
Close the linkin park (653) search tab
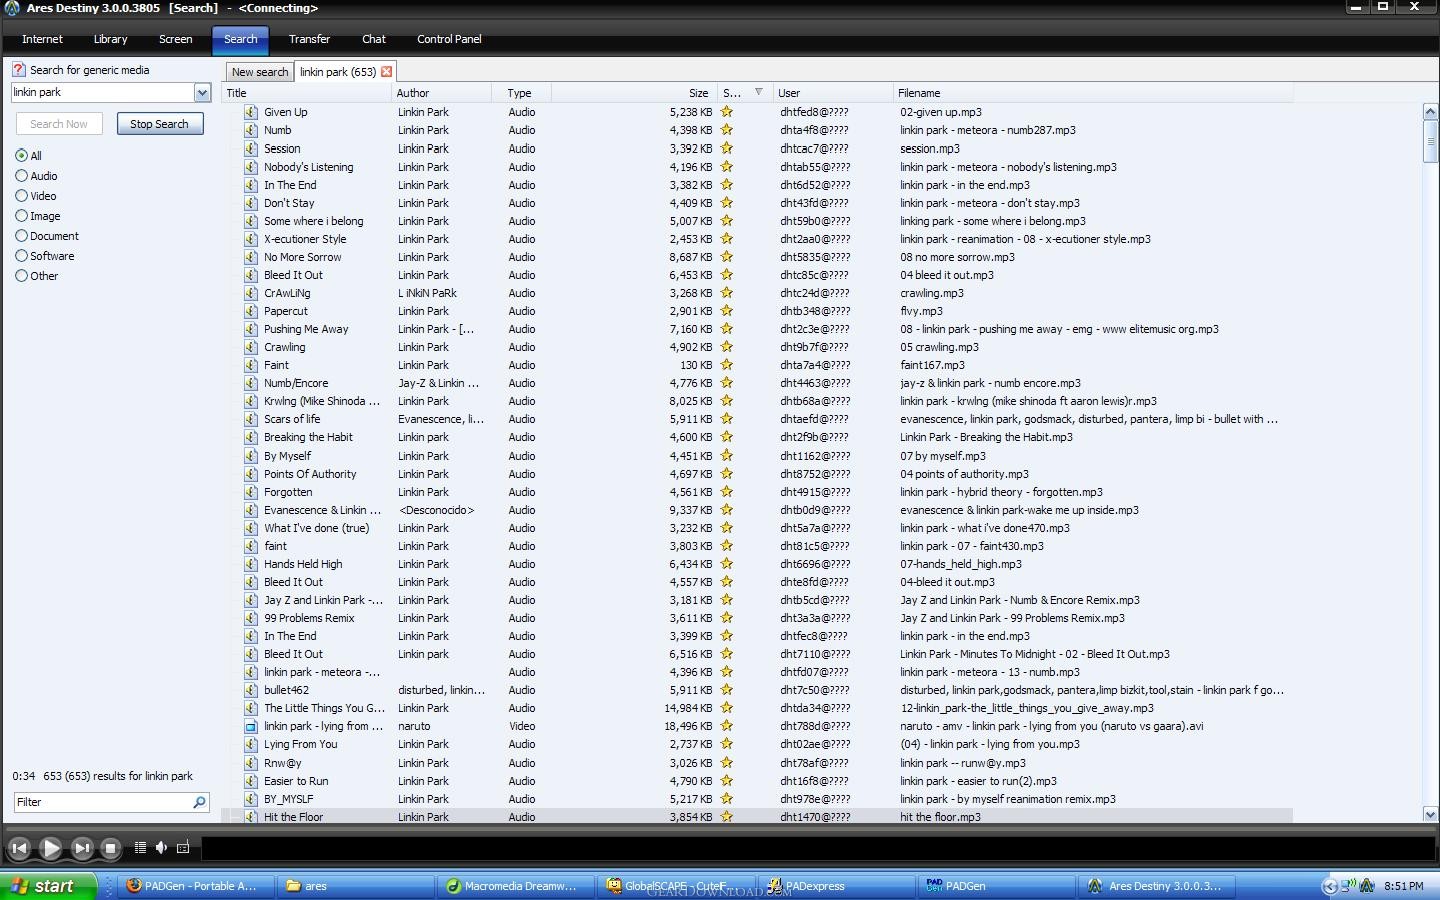coord(386,72)
